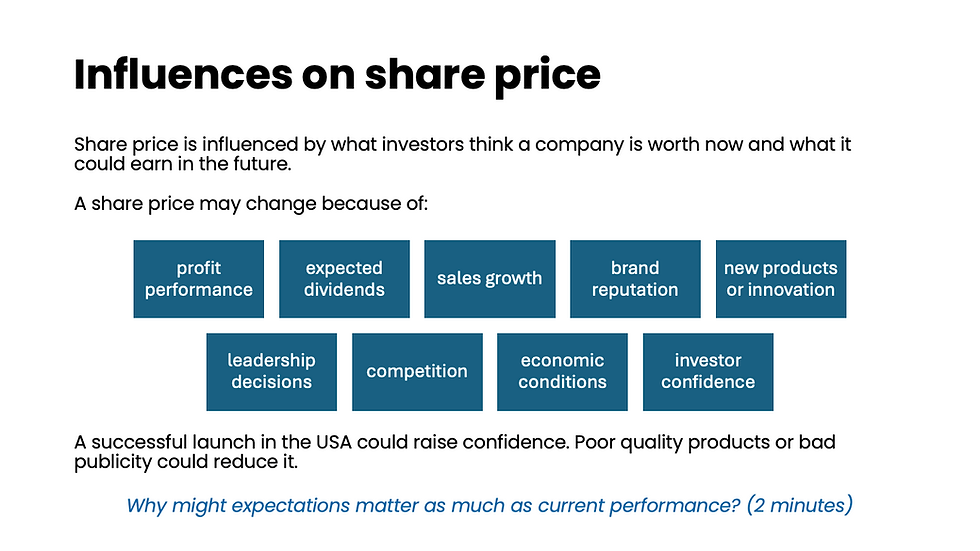
Task: Select the expected dividends box
Action: click(344, 279)
